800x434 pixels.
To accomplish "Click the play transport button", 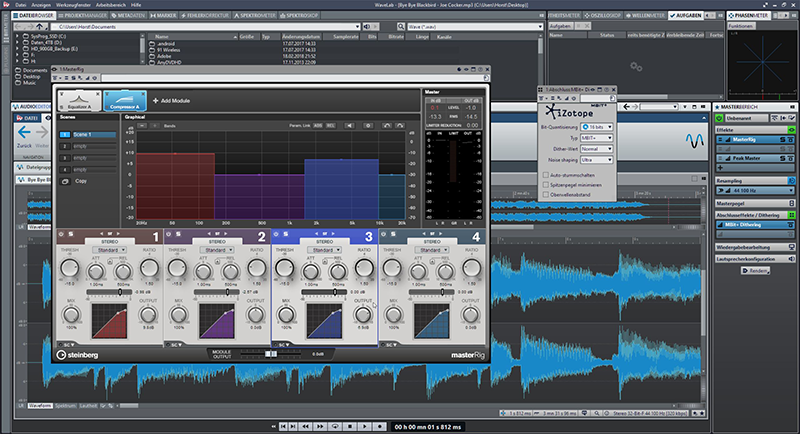I will pos(364,426).
